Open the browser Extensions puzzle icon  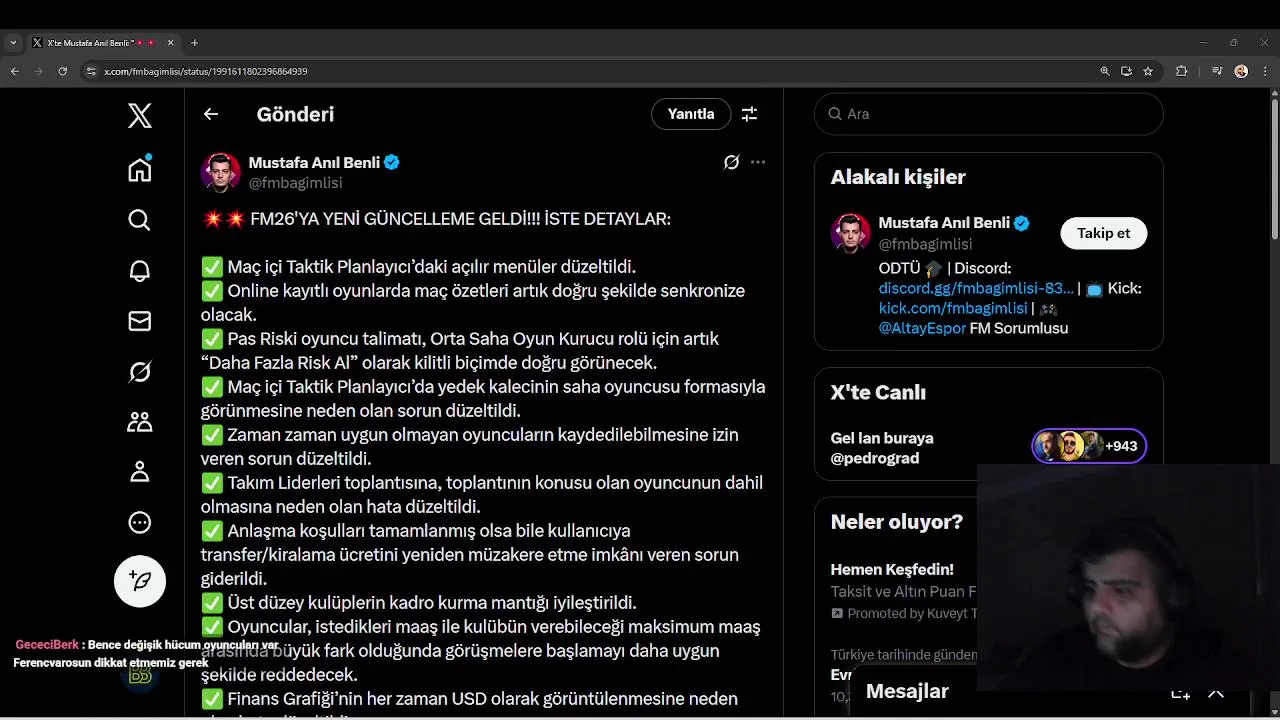tap(1181, 71)
